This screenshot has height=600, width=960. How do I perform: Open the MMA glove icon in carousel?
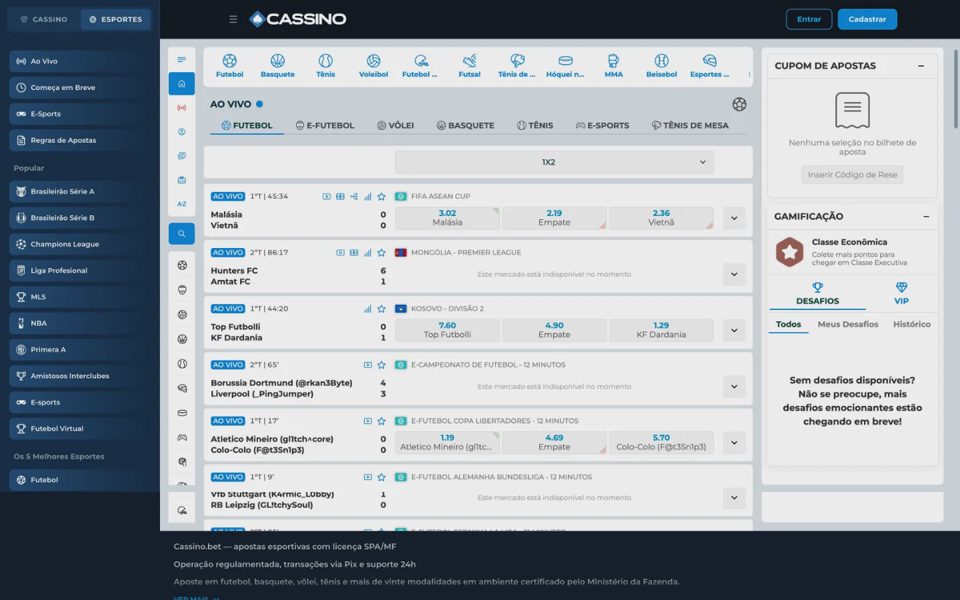coord(613,61)
